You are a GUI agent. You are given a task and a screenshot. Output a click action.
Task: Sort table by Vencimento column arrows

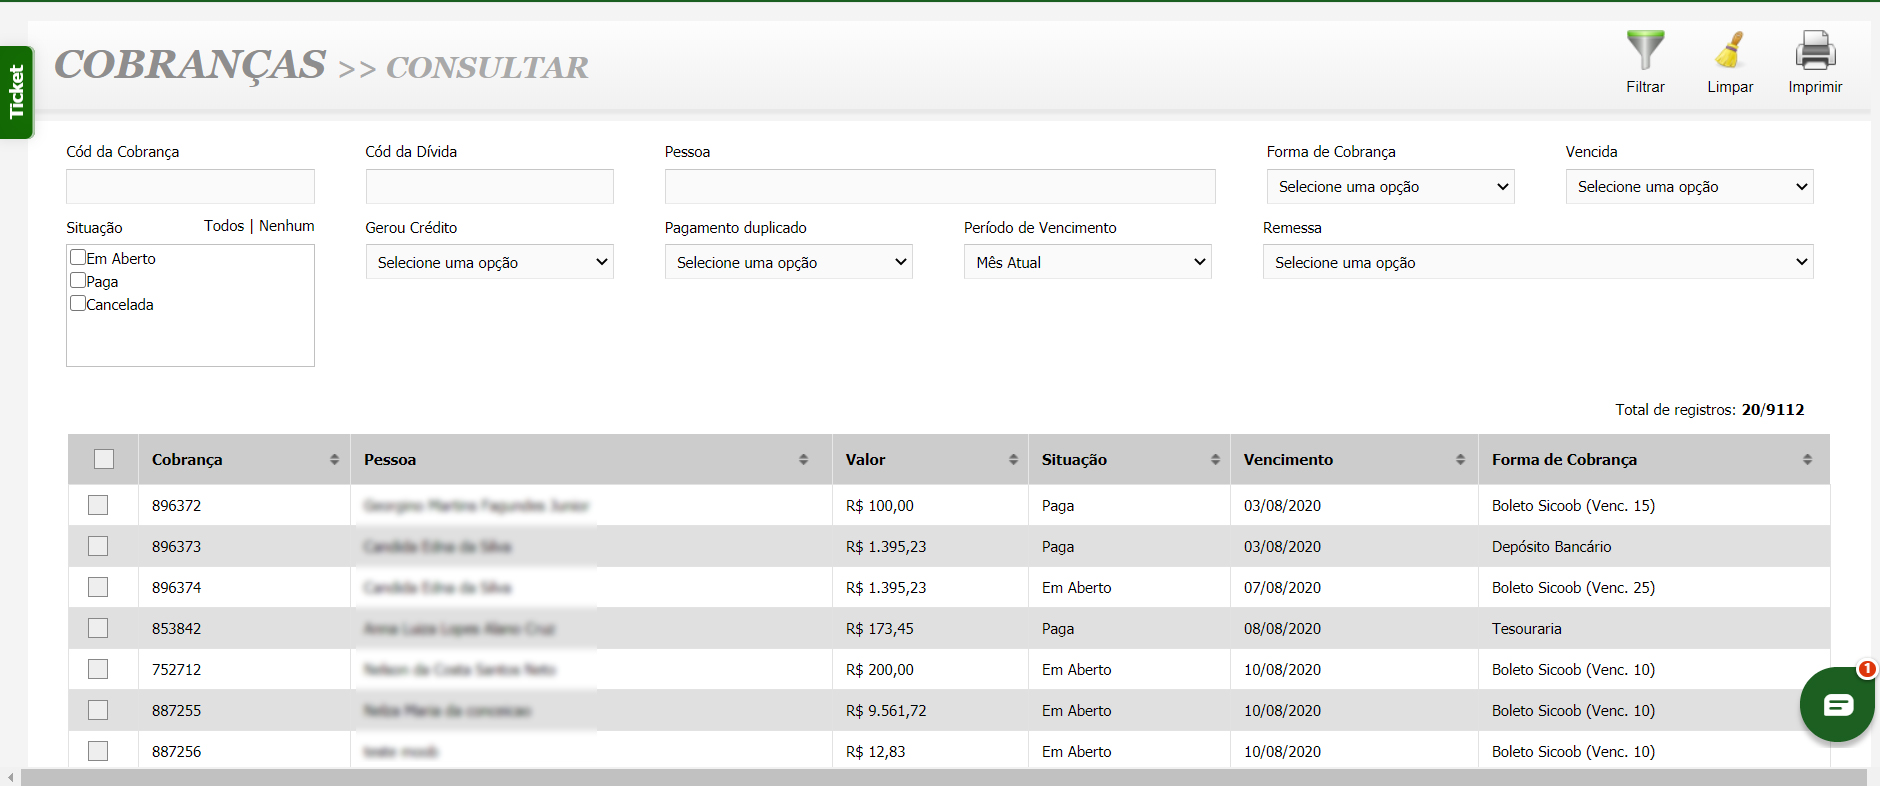pos(1460,460)
